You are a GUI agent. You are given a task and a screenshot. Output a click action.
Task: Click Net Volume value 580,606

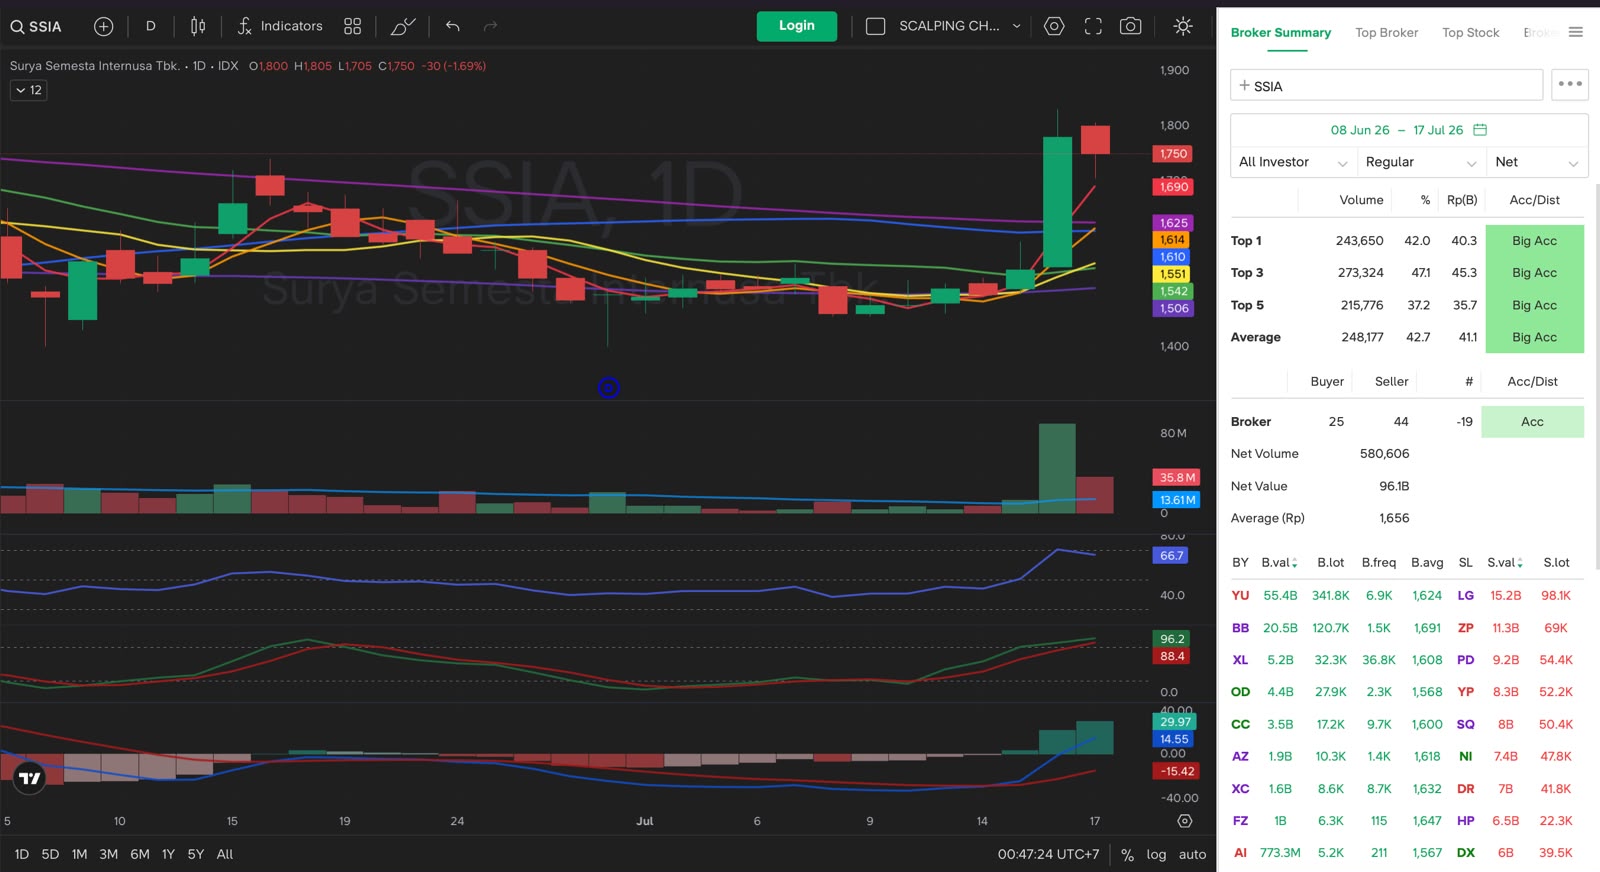[1384, 454]
